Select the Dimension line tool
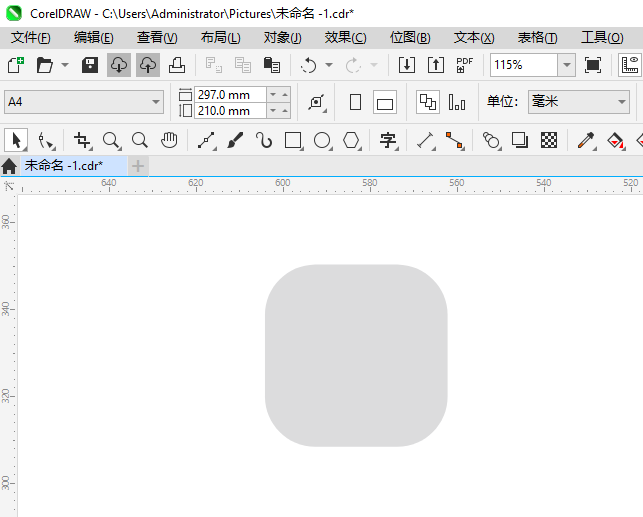The width and height of the screenshot is (643, 517). click(426, 141)
